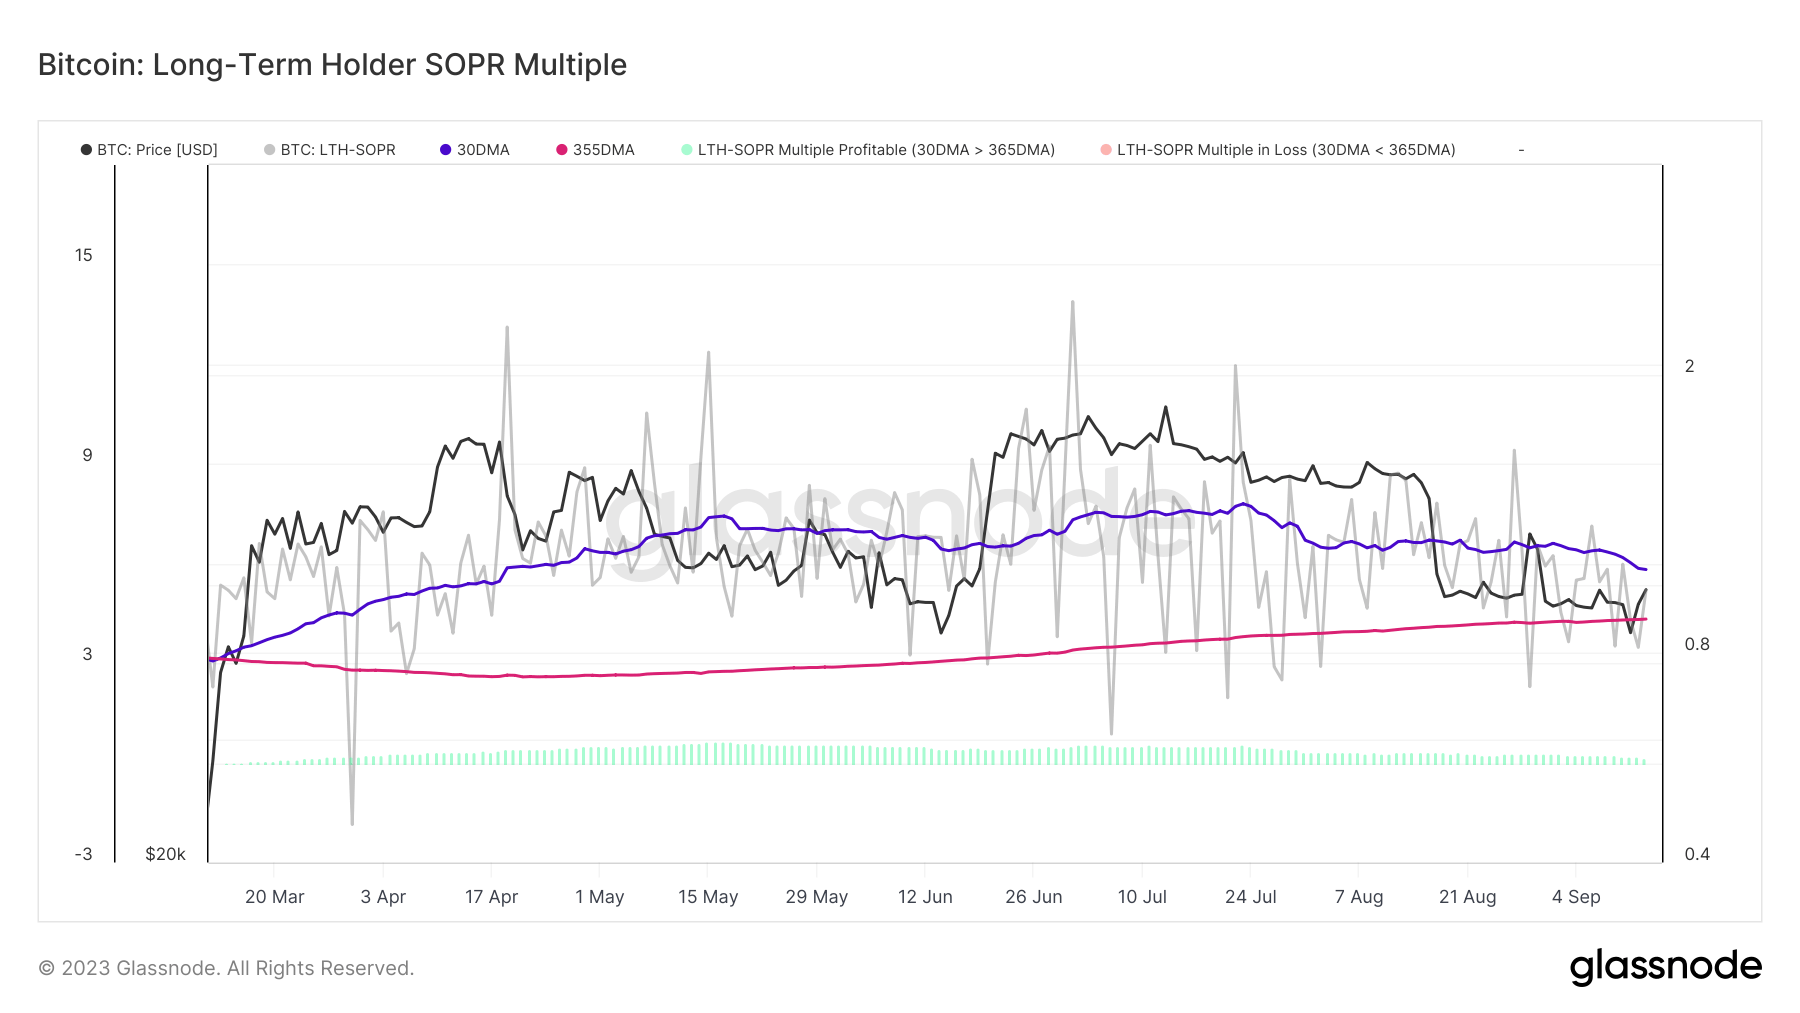The image size is (1800, 1013).
Task: Click the 3 left-axis value
Action: (87, 654)
